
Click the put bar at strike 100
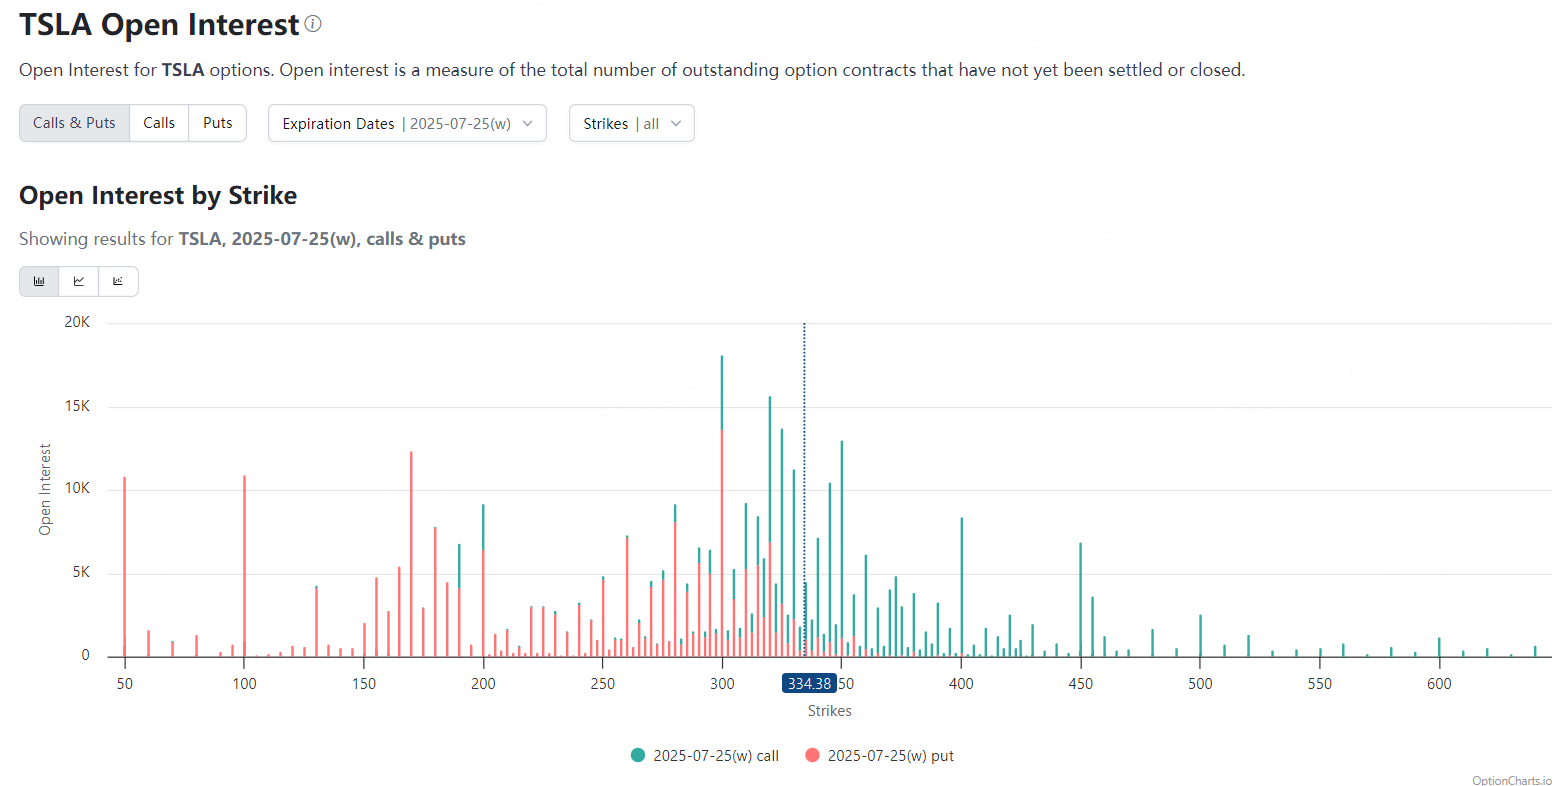[244, 566]
